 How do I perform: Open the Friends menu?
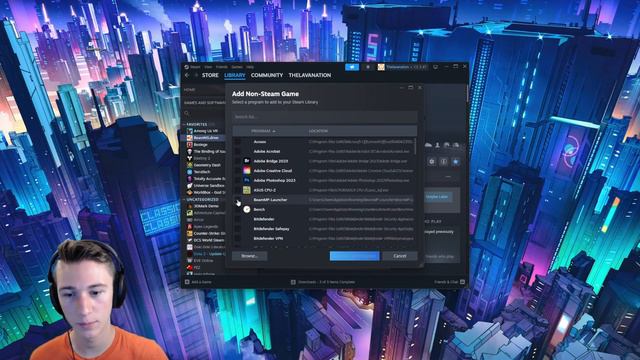point(222,67)
